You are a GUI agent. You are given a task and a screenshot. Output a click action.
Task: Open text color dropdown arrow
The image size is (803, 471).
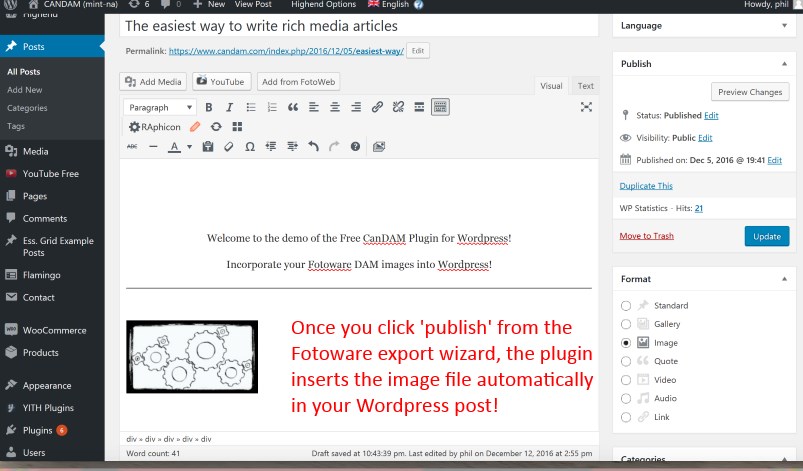click(x=189, y=147)
